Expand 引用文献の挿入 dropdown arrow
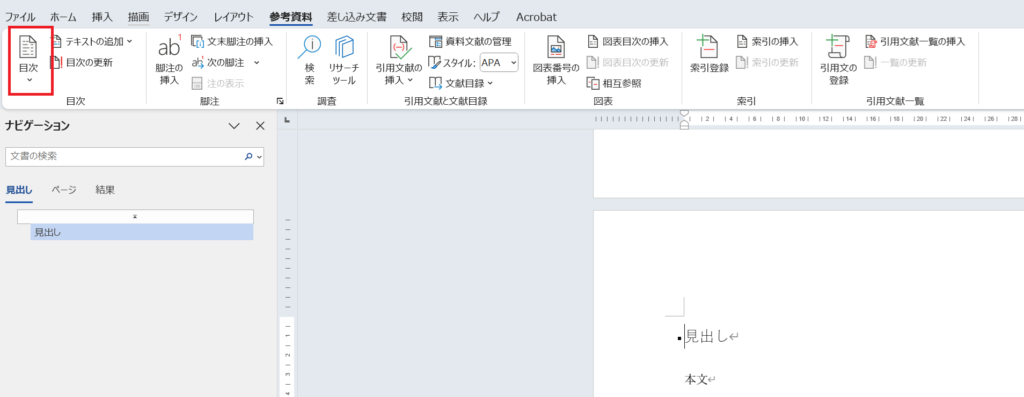The width and height of the screenshot is (1024, 397). [x=411, y=80]
